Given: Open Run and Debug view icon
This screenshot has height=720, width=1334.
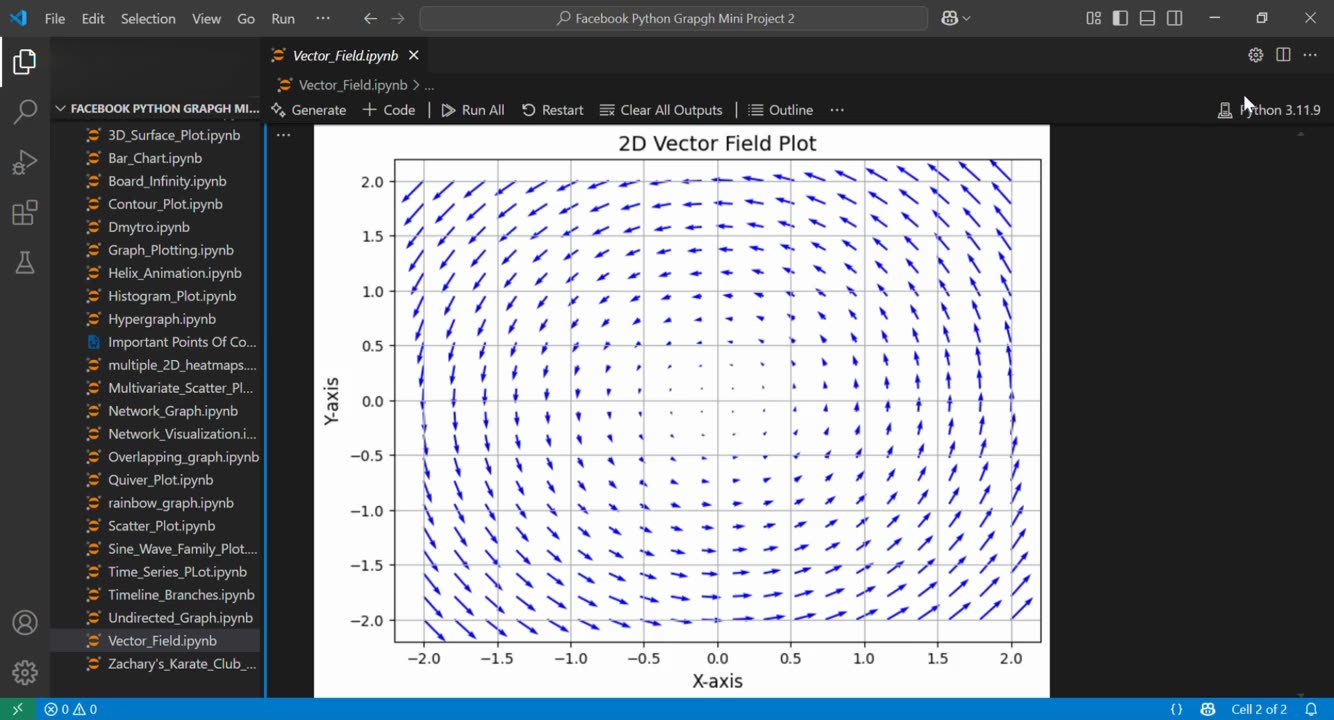Looking at the screenshot, I should pyautogui.click(x=25, y=162).
